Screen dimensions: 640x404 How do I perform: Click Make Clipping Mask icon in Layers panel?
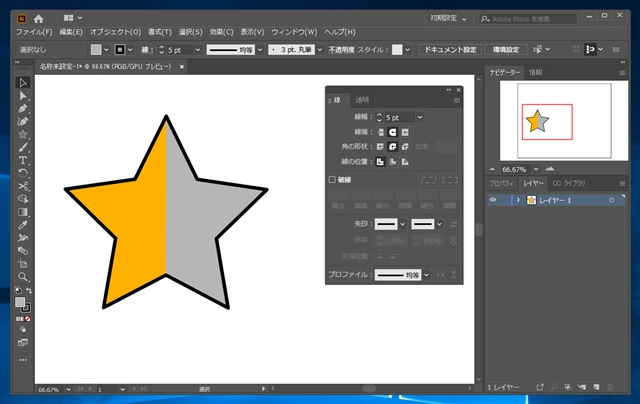567,387
